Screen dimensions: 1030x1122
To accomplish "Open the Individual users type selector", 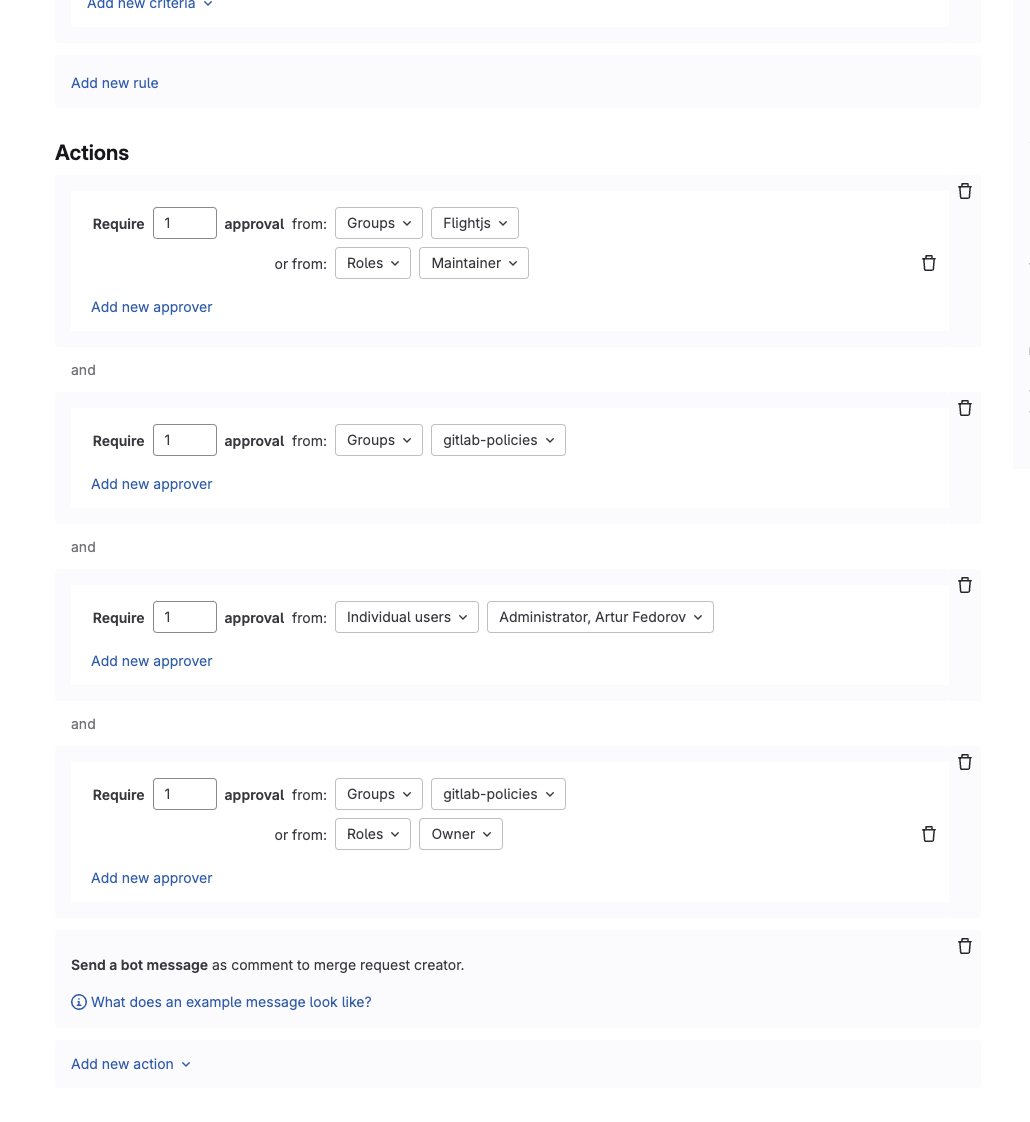I will click(x=406, y=617).
